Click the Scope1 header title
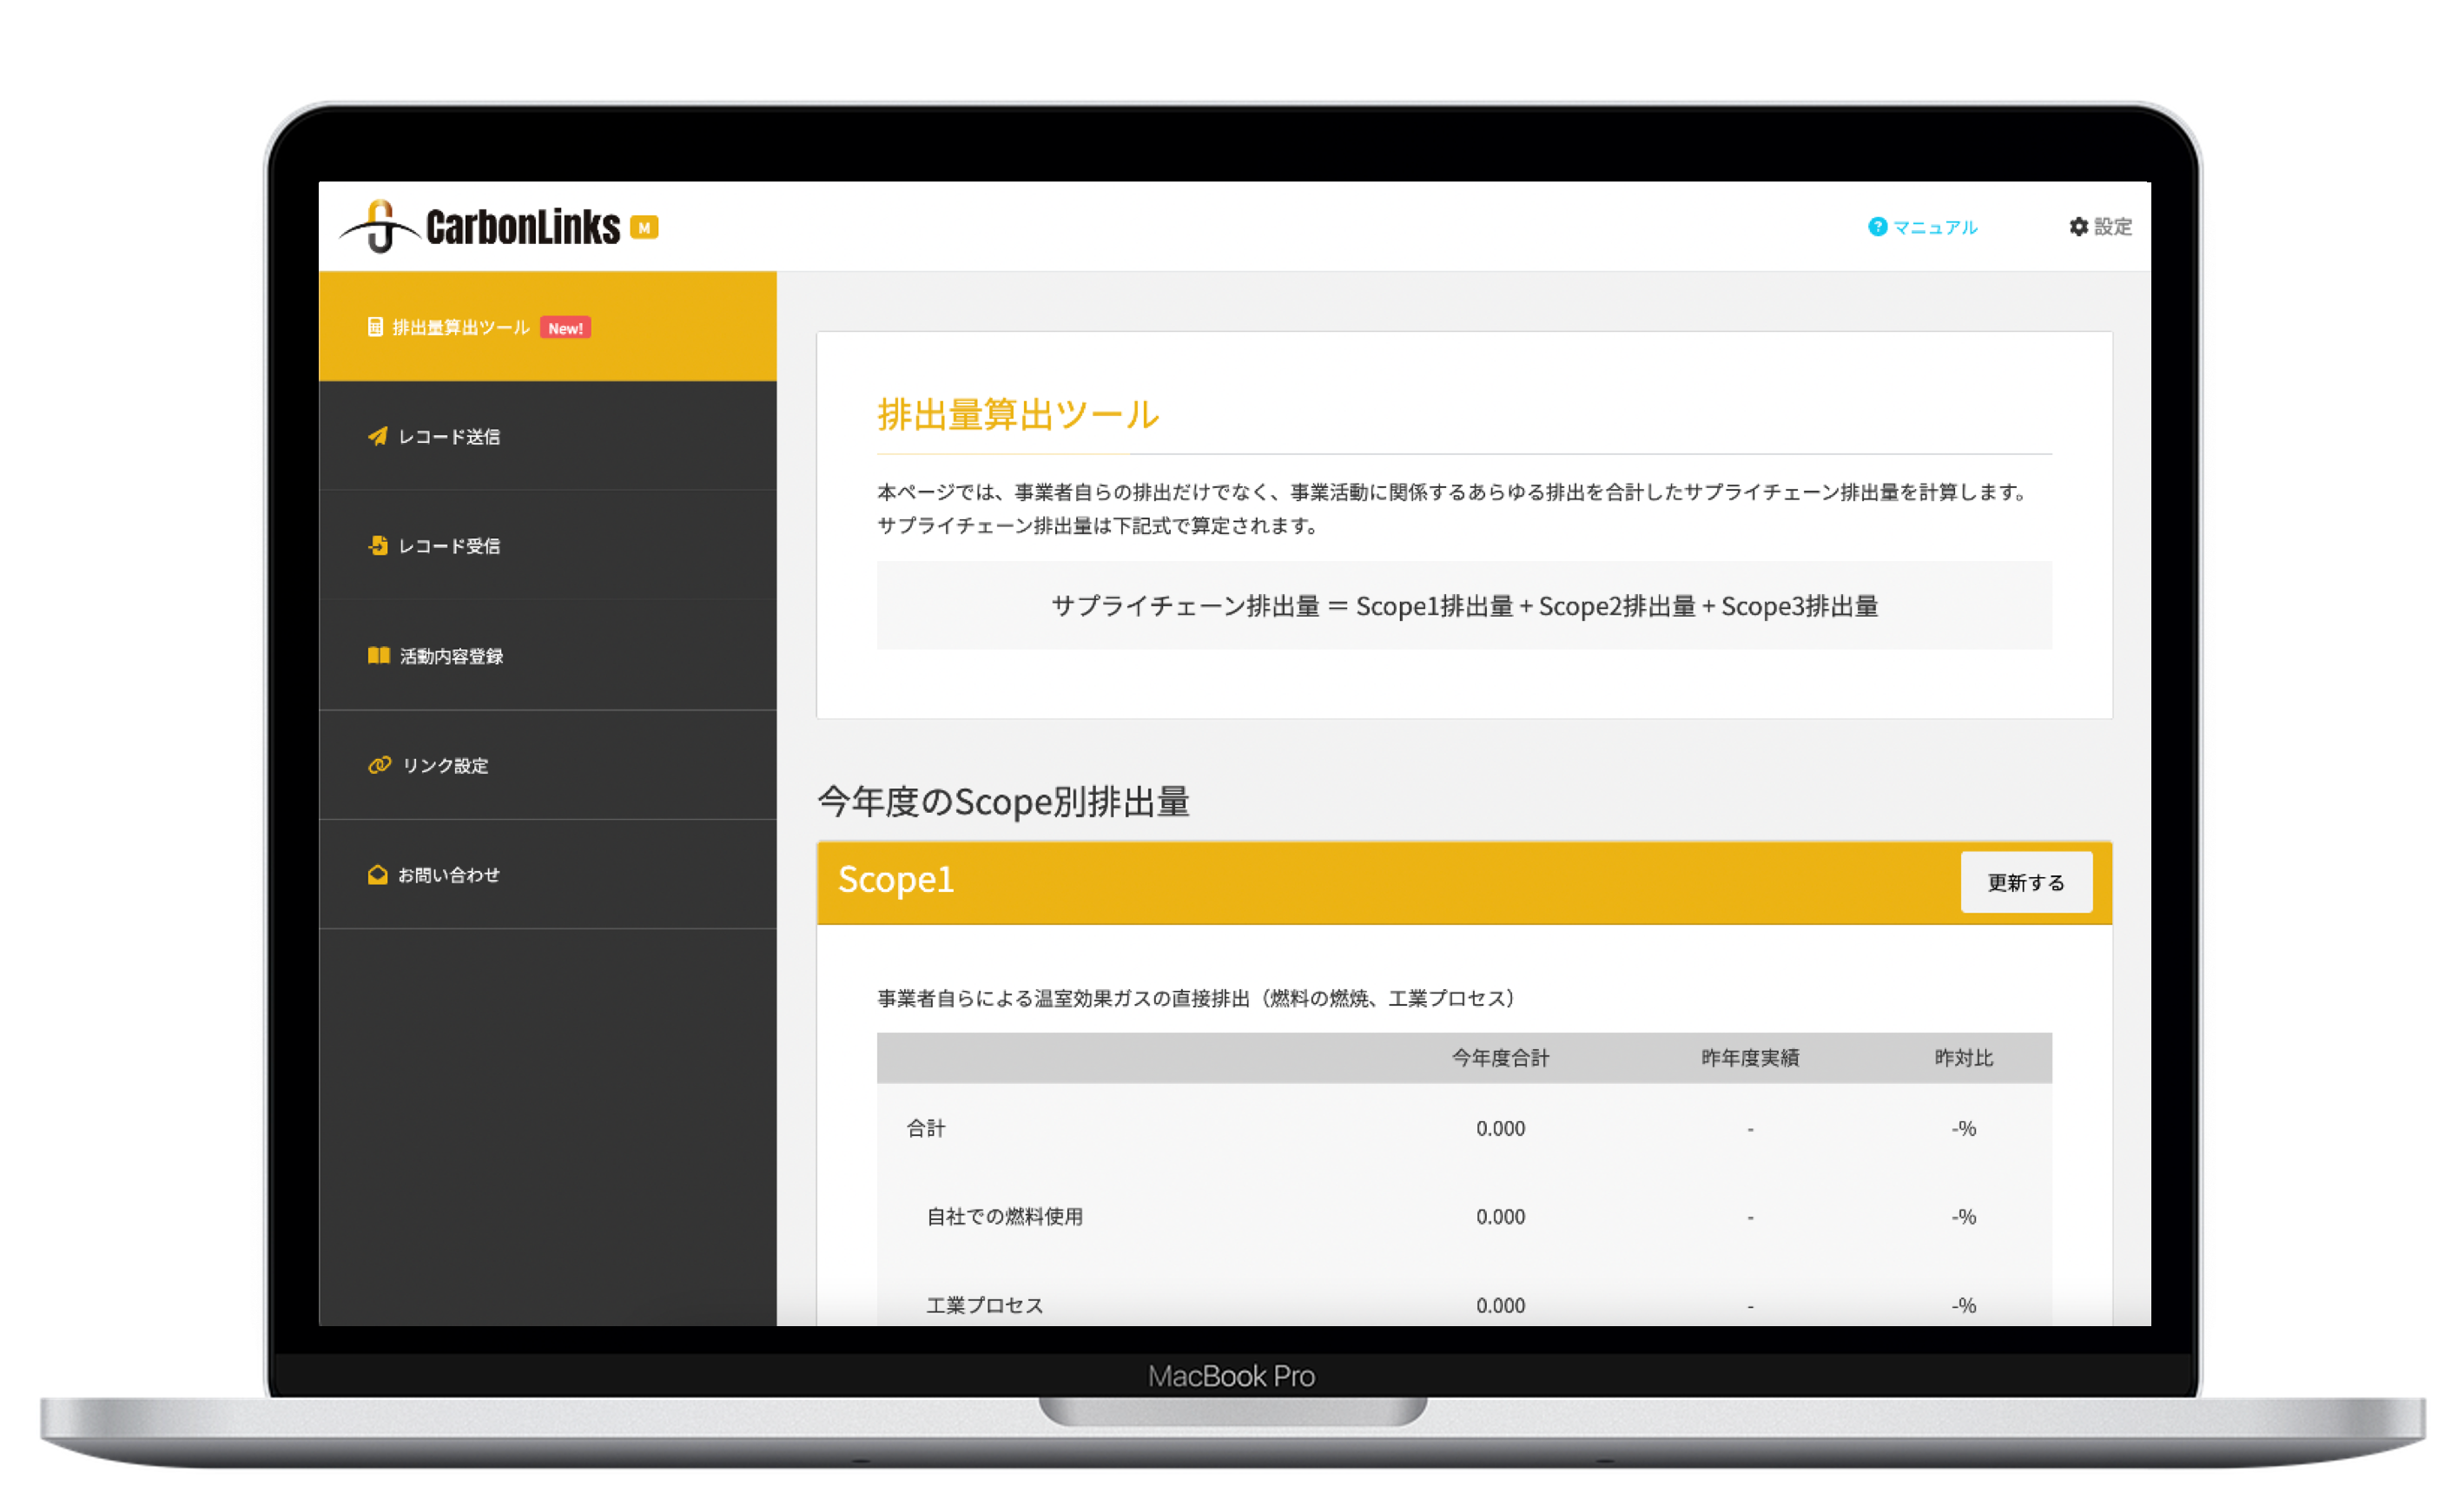2464x1512 pixels. pyautogui.click(x=895, y=880)
